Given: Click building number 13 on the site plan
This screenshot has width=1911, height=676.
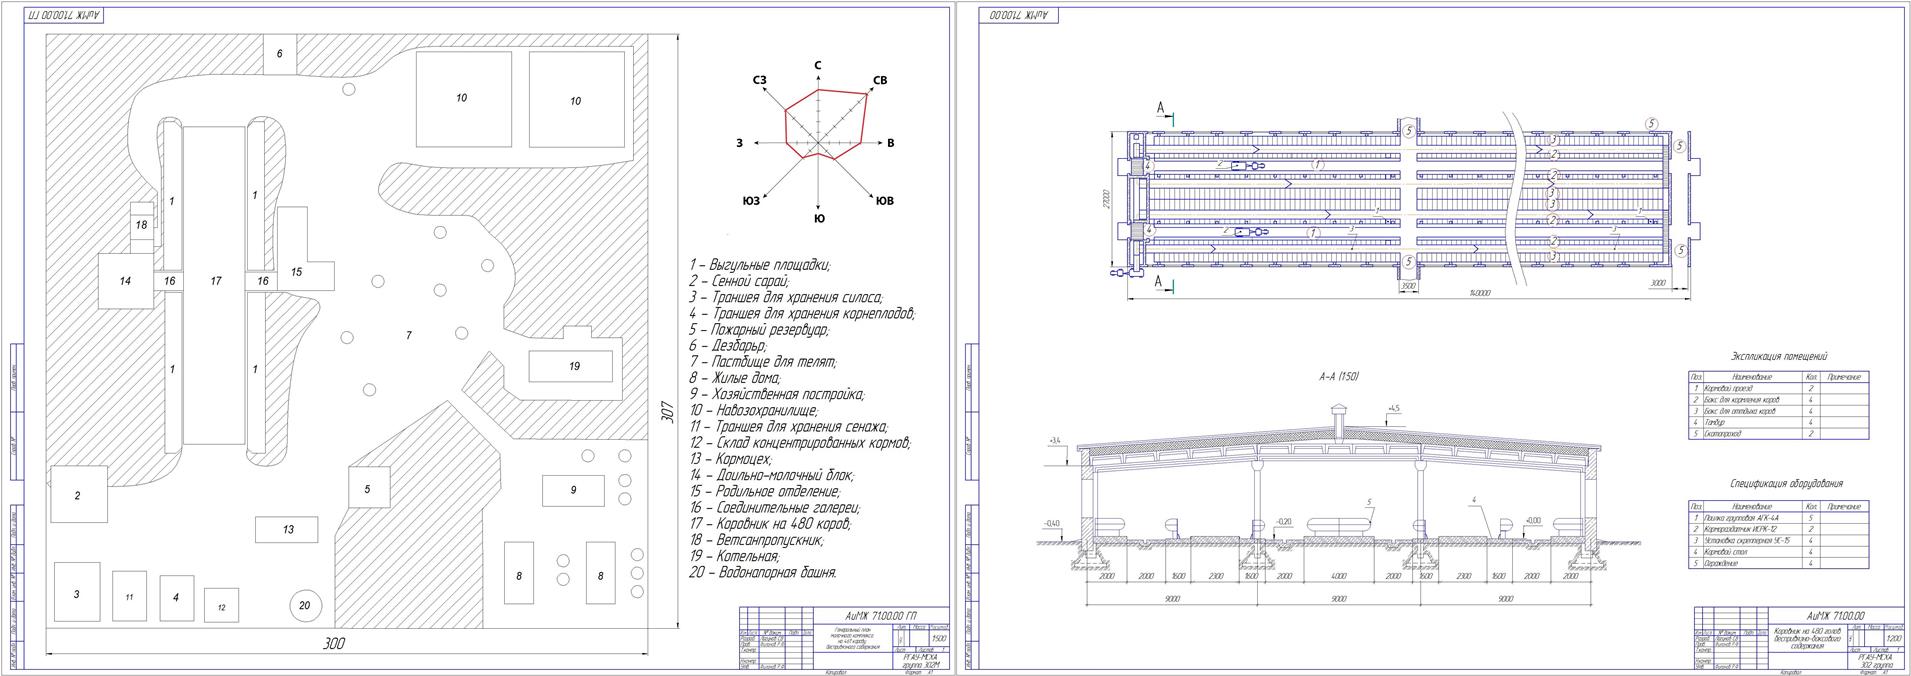Looking at the screenshot, I should 288,529.
